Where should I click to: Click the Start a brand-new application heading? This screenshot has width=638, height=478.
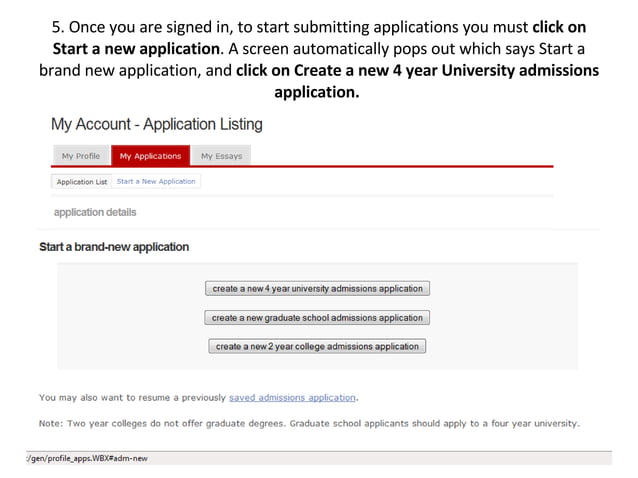tap(114, 247)
